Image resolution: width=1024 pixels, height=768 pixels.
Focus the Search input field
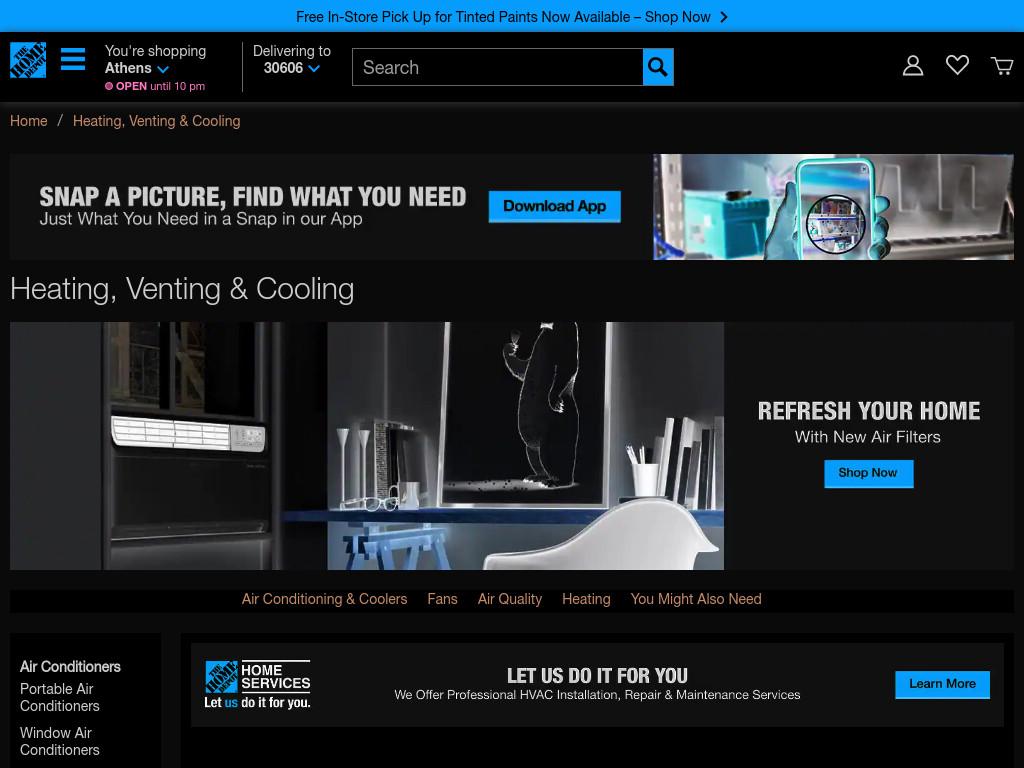point(497,67)
